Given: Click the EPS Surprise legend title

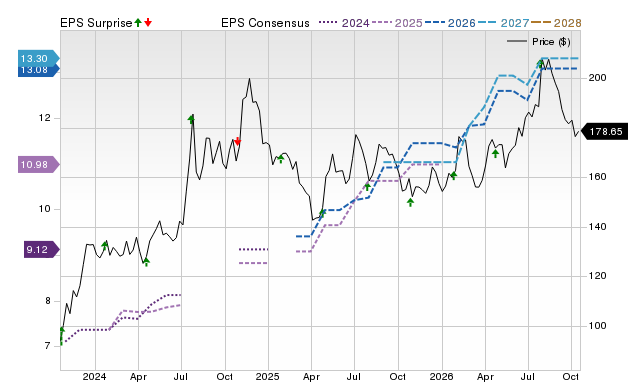Looking at the screenshot, I should [96, 23].
